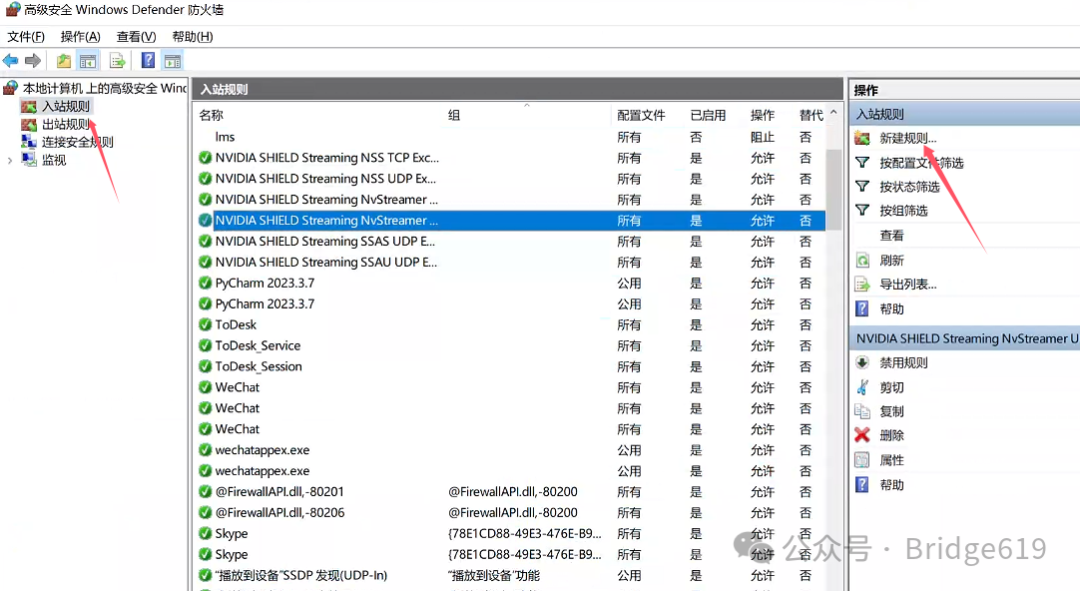Click the green check icon beside ToDesk_Session

tap(205, 366)
